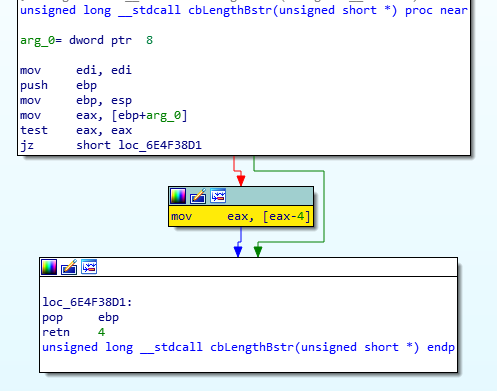Click the edit pencil icon on the loc_6E4F38D1 node
This screenshot has width=497, height=391.
[x=69, y=267]
